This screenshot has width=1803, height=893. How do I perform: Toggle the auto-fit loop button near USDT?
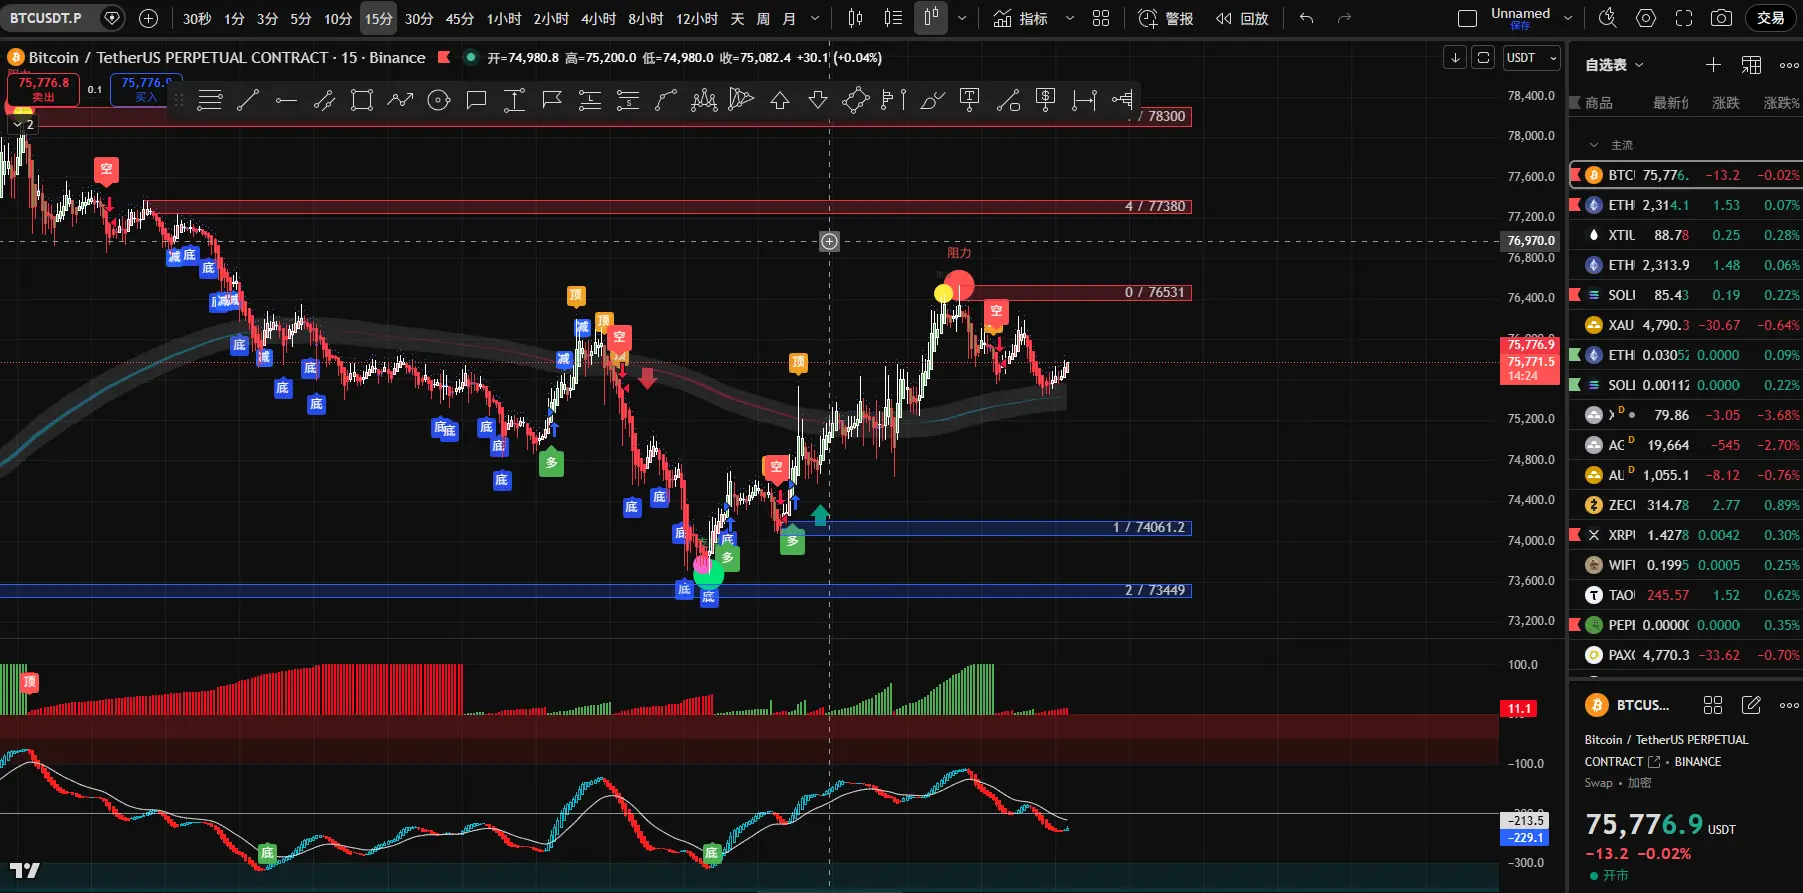(x=1484, y=58)
